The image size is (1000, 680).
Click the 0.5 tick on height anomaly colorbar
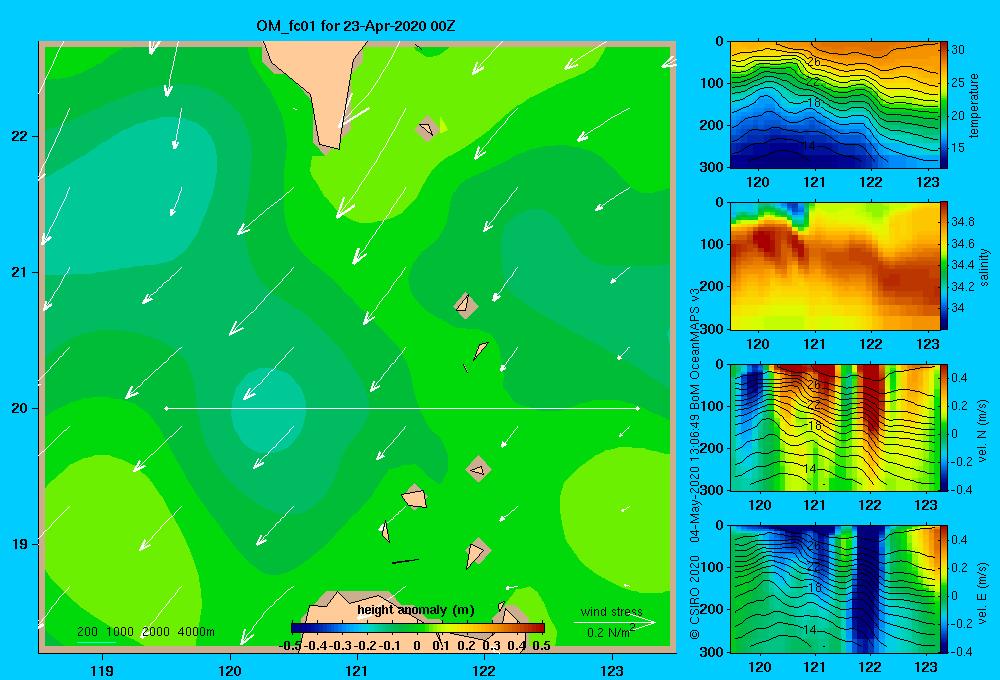[x=541, y=646]
